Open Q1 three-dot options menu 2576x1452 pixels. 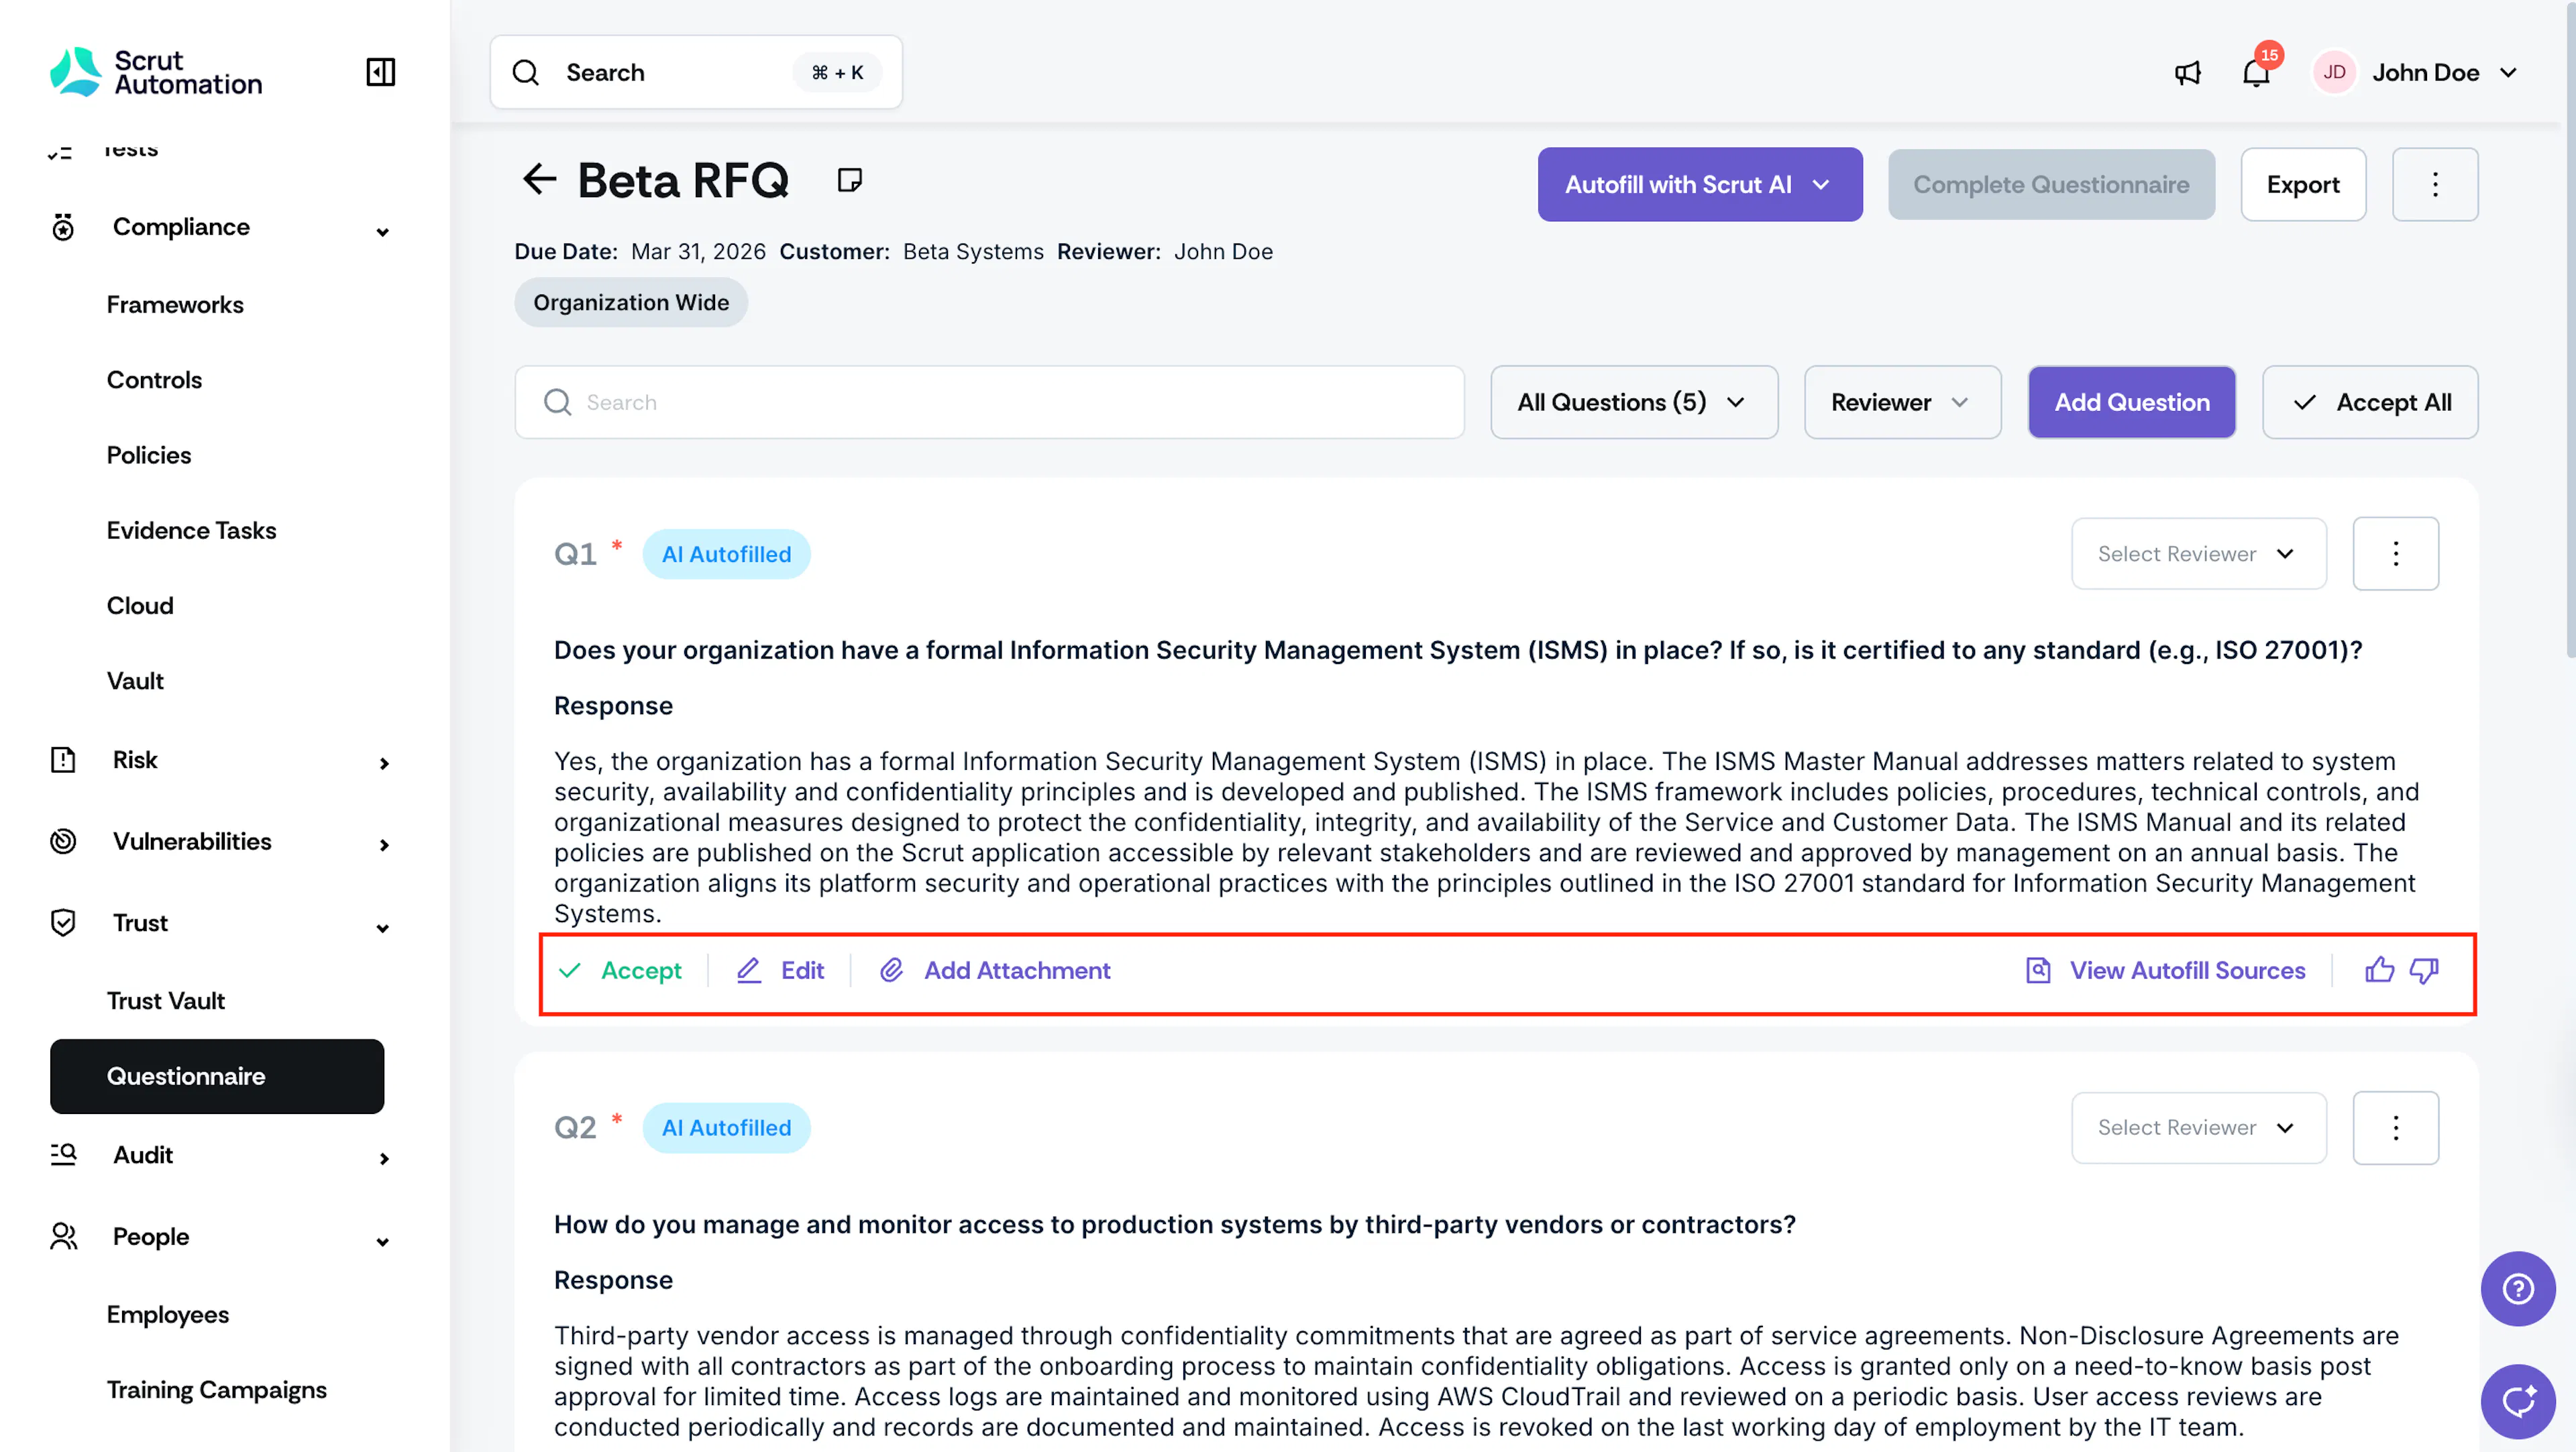(x=2396, y=554)
